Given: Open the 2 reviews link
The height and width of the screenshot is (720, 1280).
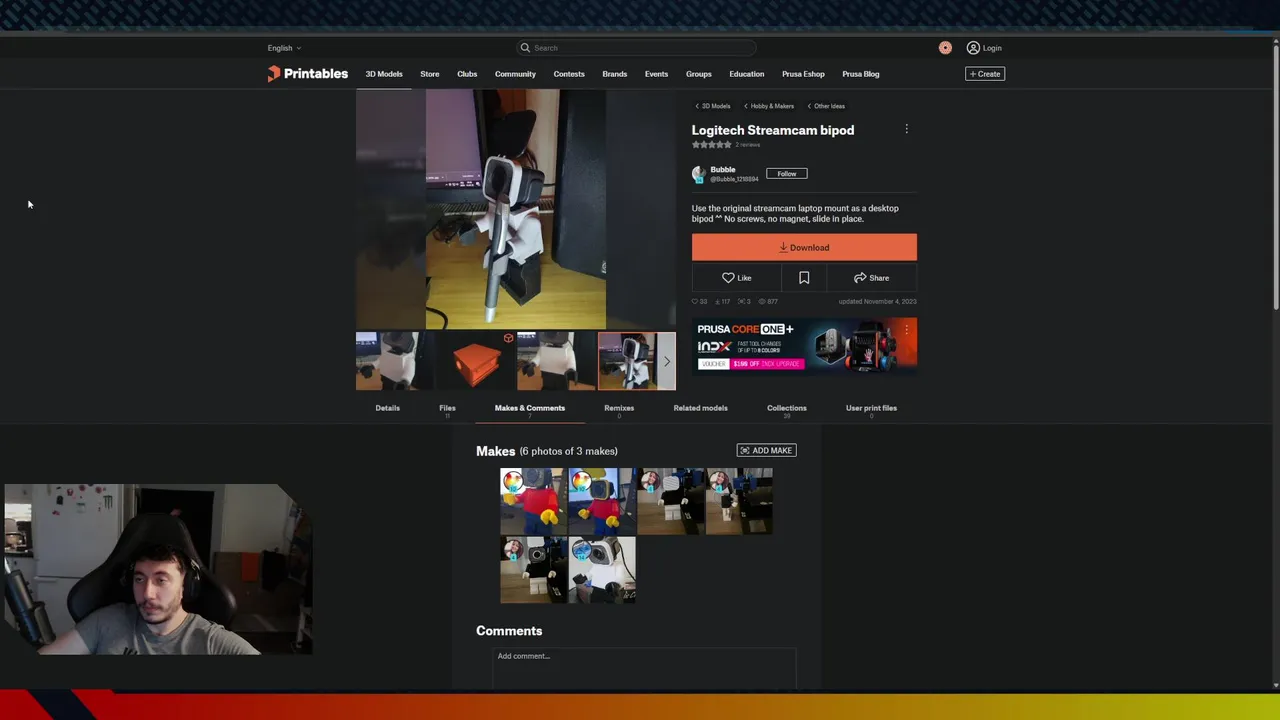Looking at the screenshot, I should point(748,145).
